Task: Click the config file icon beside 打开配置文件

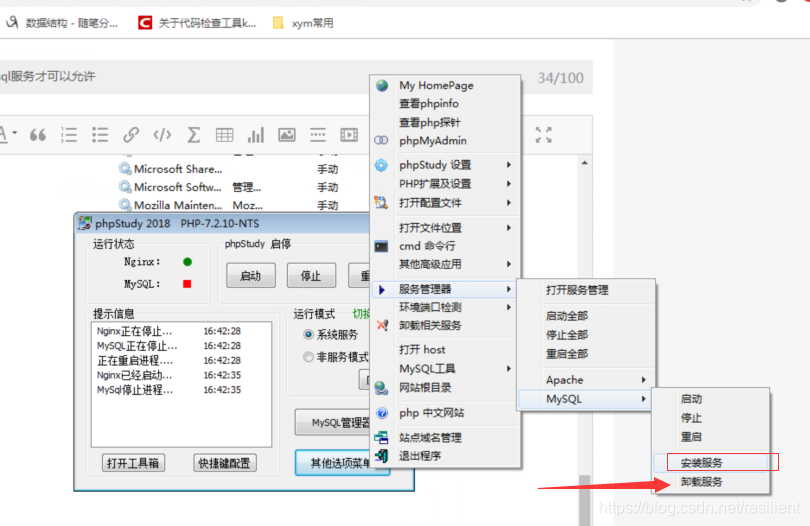Action: 381,203
